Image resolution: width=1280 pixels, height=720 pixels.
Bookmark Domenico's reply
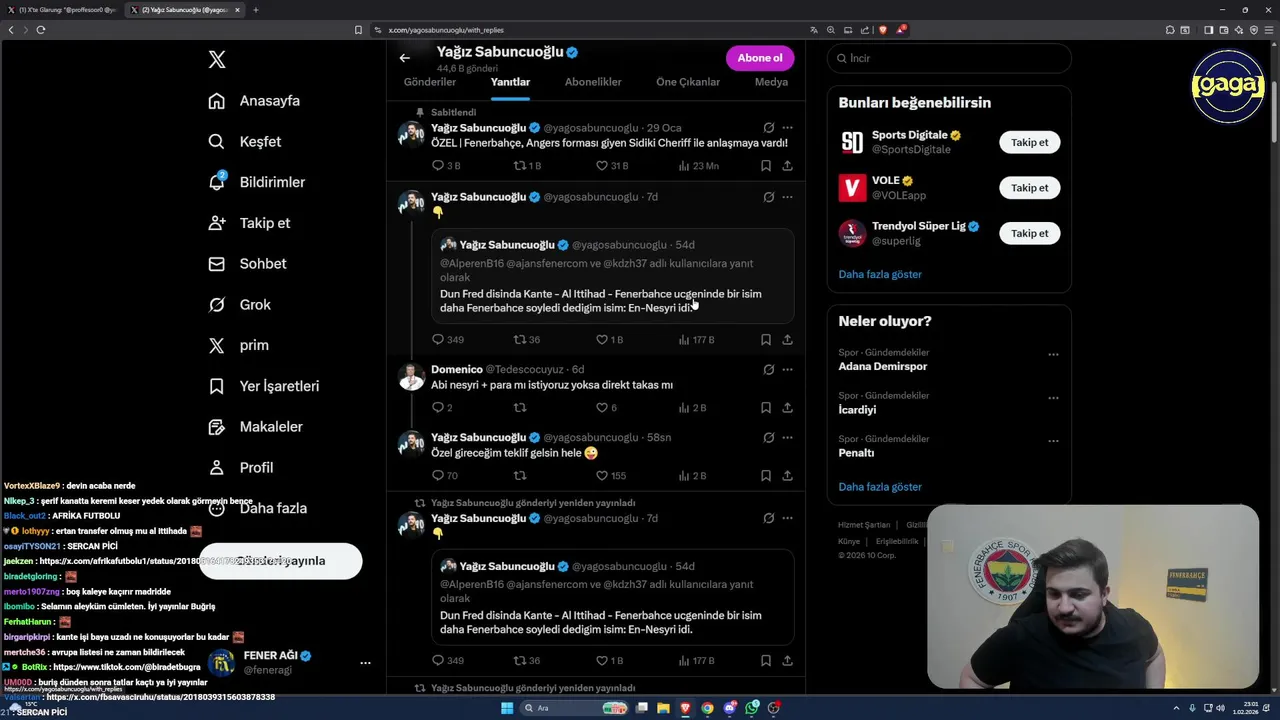point(766,408)
